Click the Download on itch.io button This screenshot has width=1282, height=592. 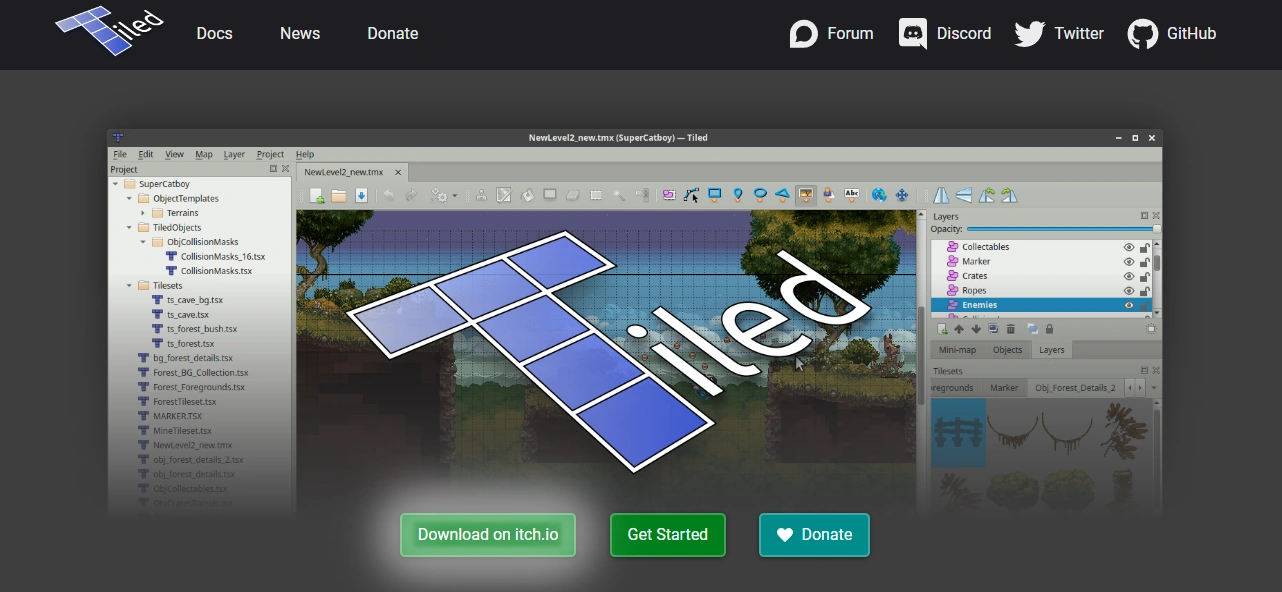(x=488, y=535)
